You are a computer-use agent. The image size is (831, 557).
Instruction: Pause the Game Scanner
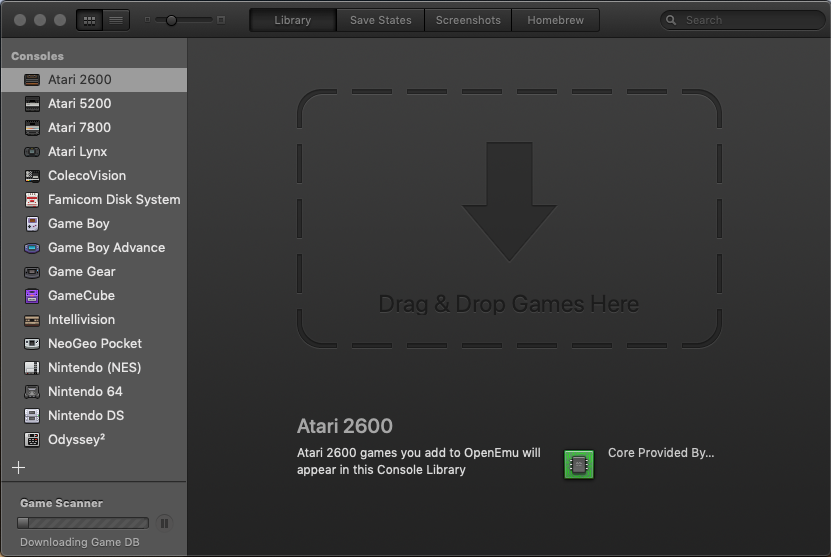pyautogui.click(x=165, y=522)
